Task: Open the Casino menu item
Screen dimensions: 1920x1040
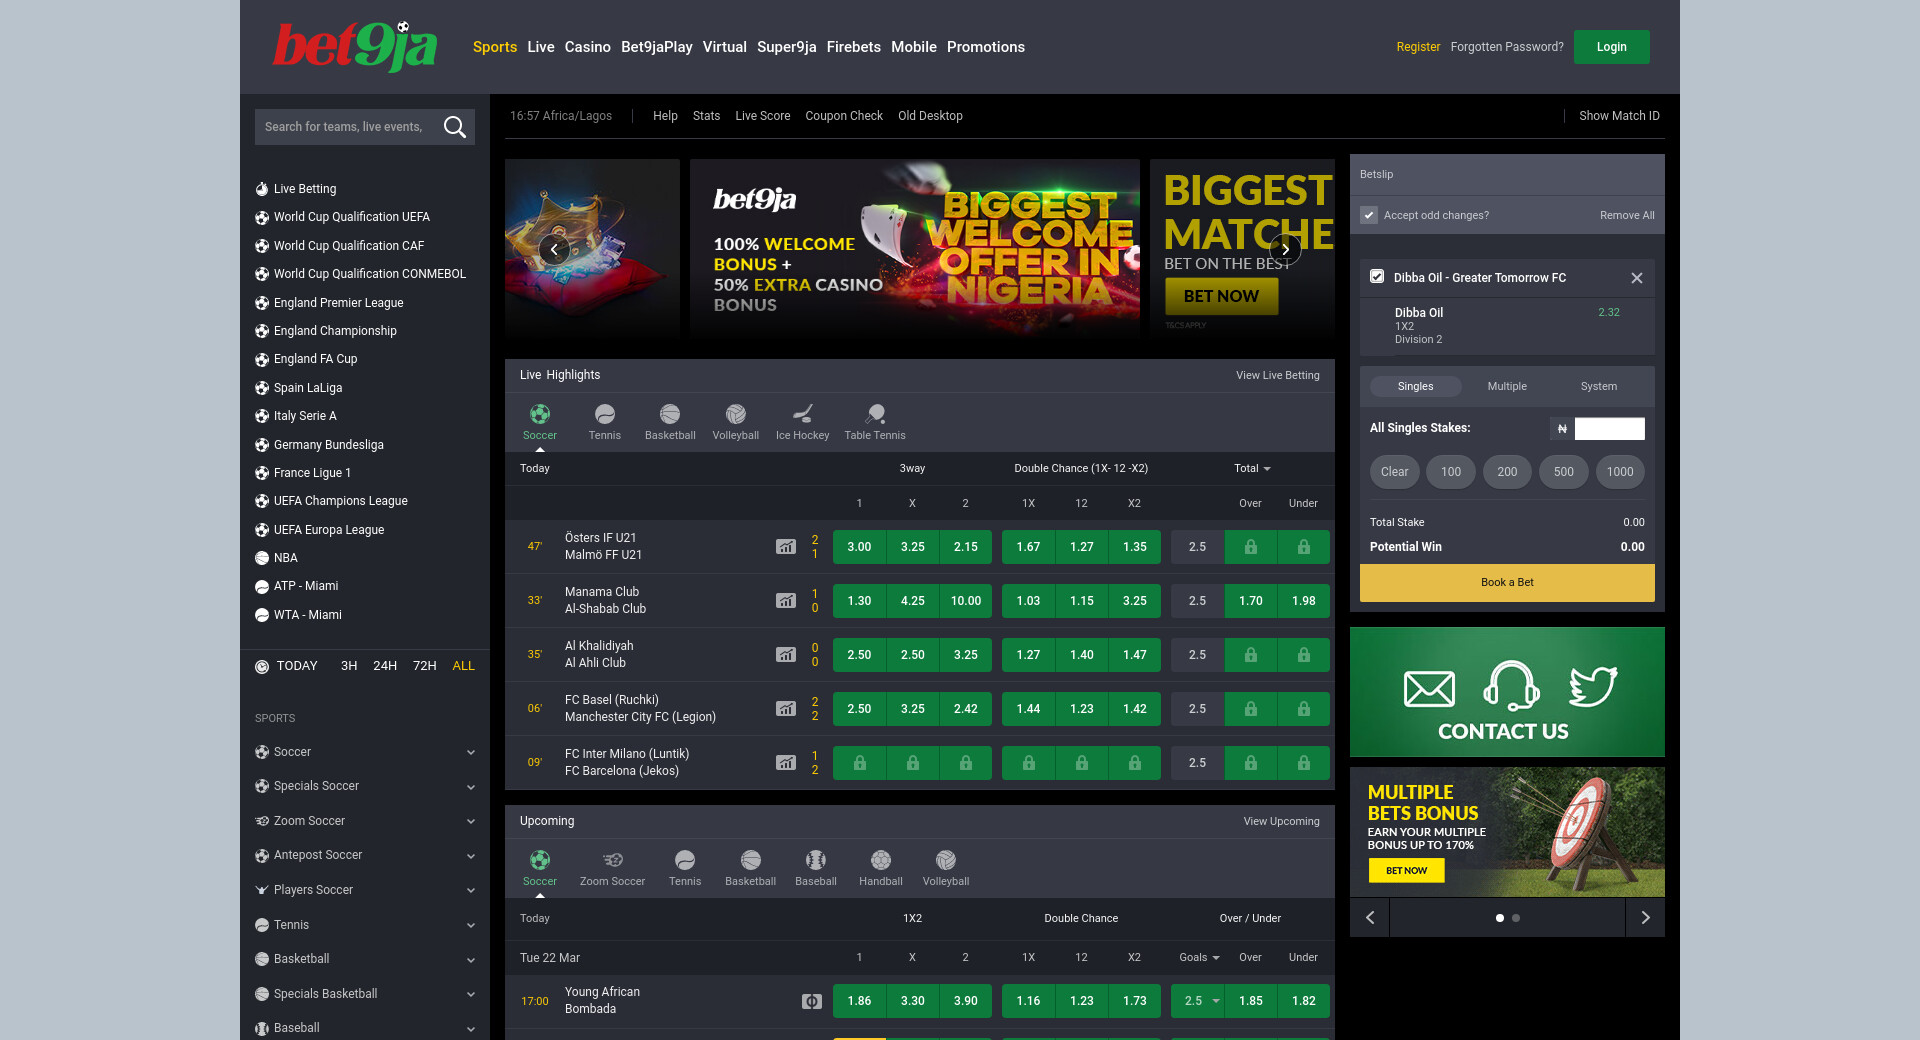Action: 587,47
